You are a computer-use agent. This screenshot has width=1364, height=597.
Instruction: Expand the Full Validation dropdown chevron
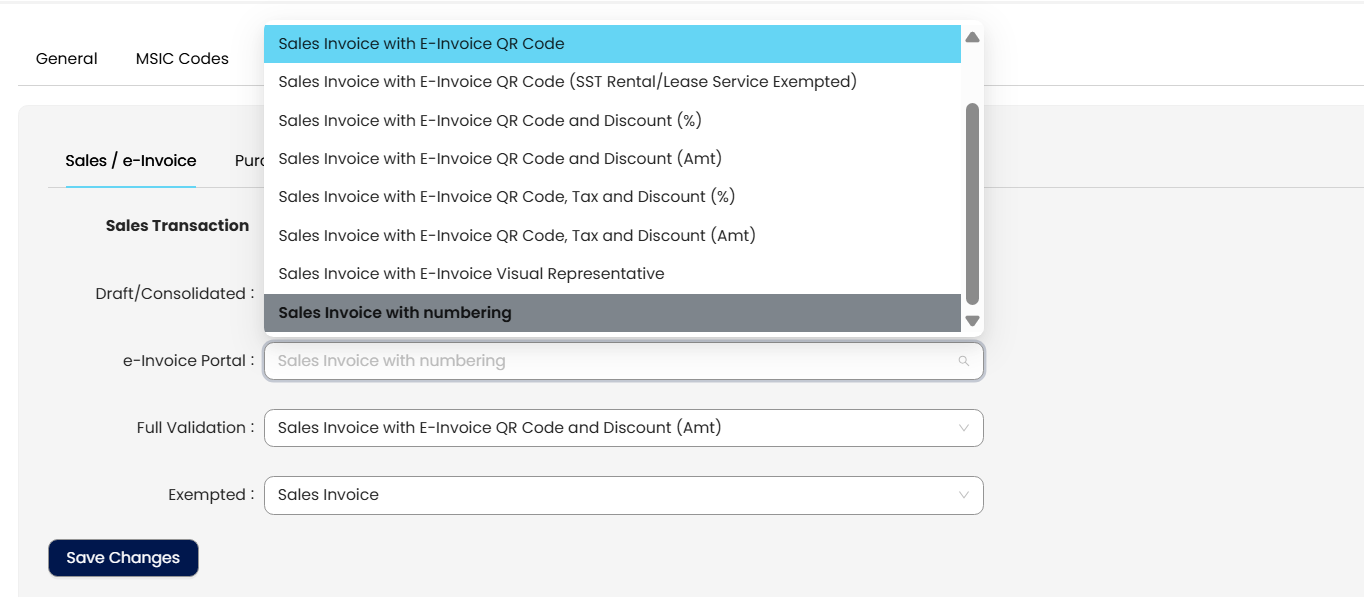[x=963, y=428]
